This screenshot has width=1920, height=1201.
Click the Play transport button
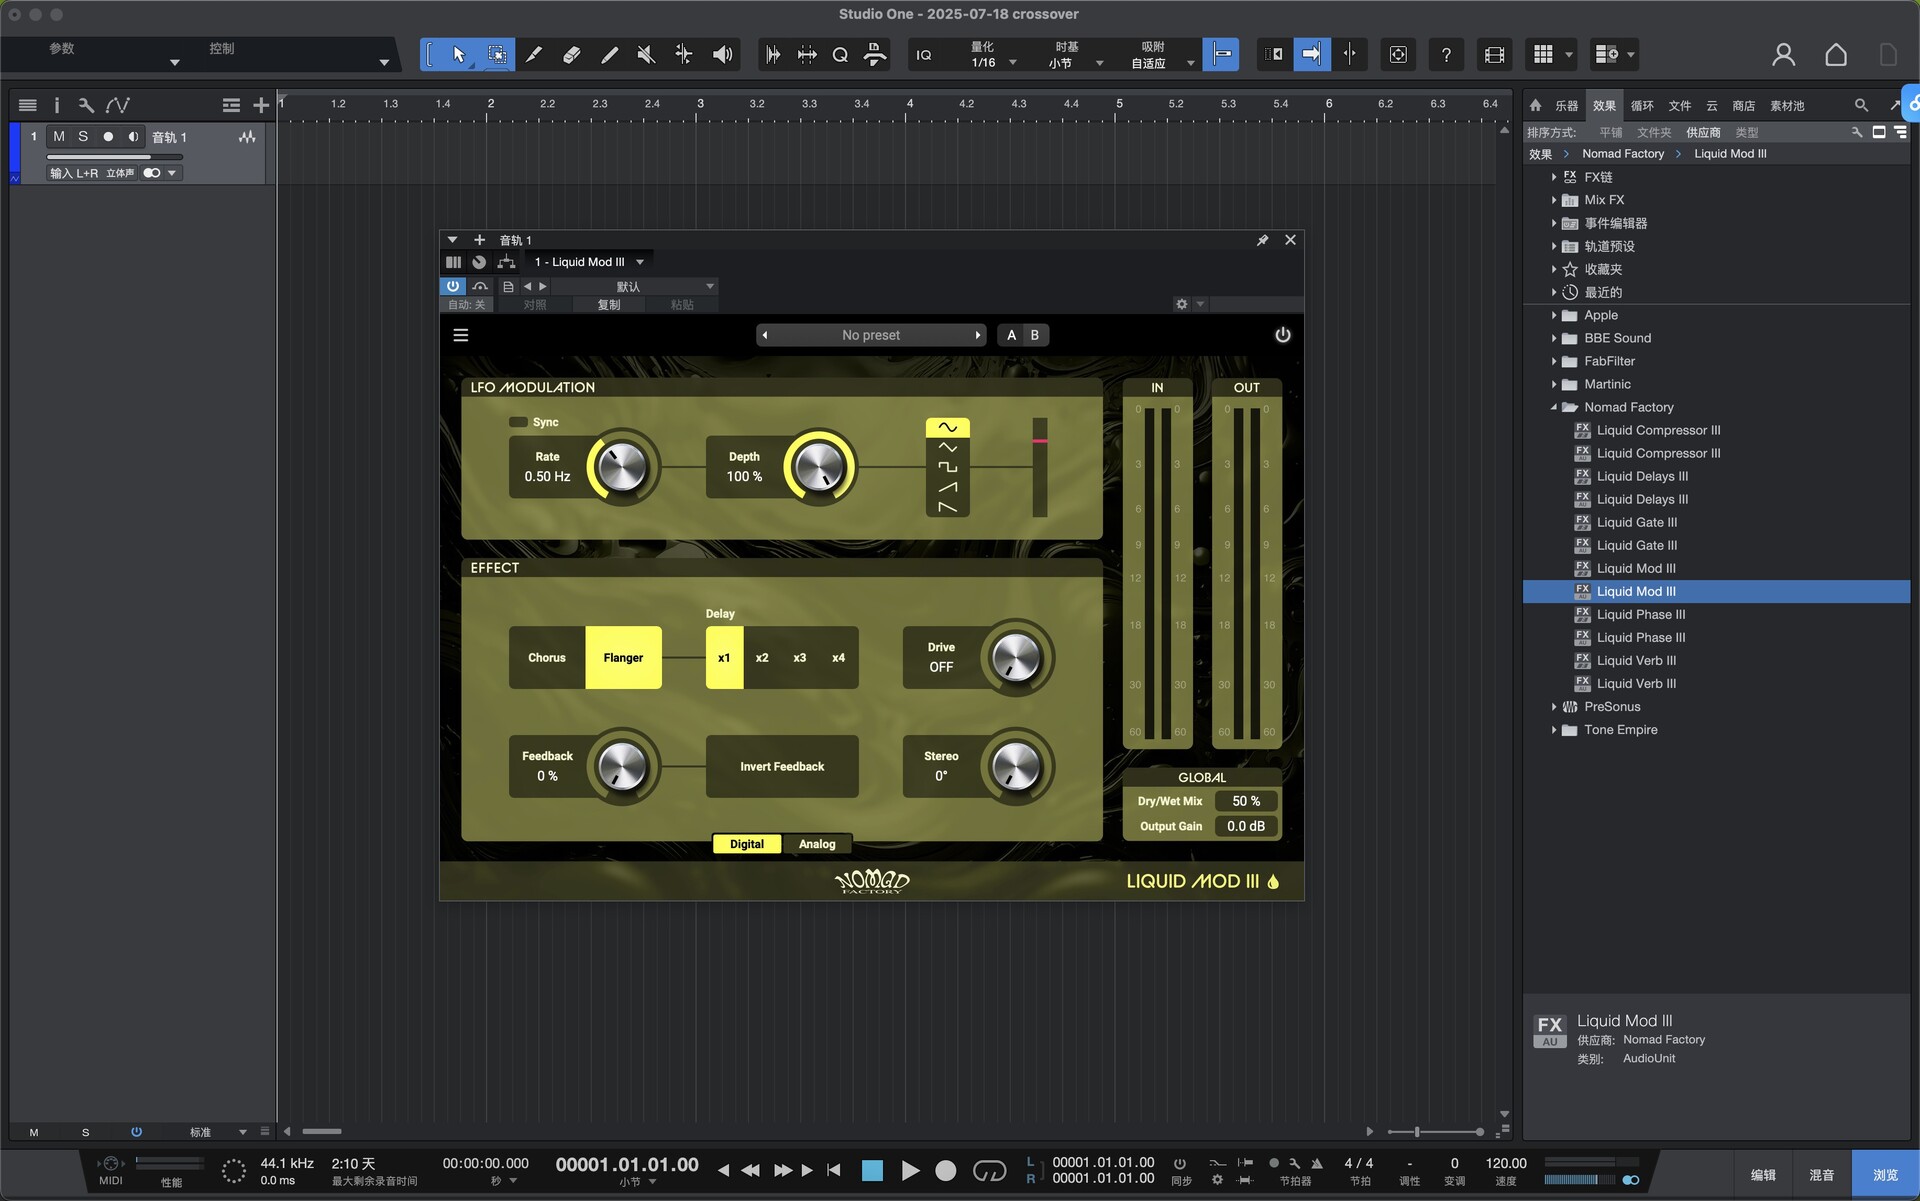click(x=910, y=1170)
